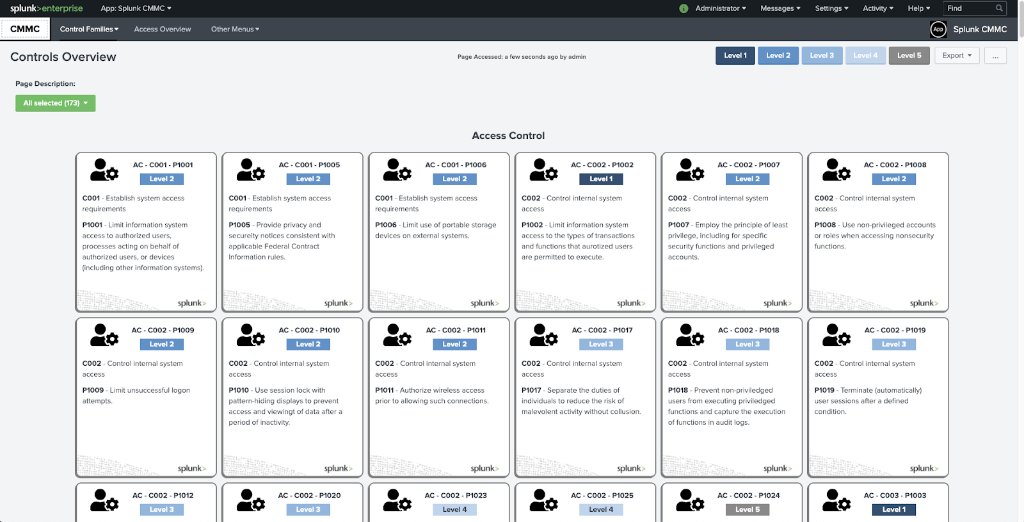The width and height of the screenshot is (1024, 522).
Task: Click the search magnifier in Find box
Action: 999,8
